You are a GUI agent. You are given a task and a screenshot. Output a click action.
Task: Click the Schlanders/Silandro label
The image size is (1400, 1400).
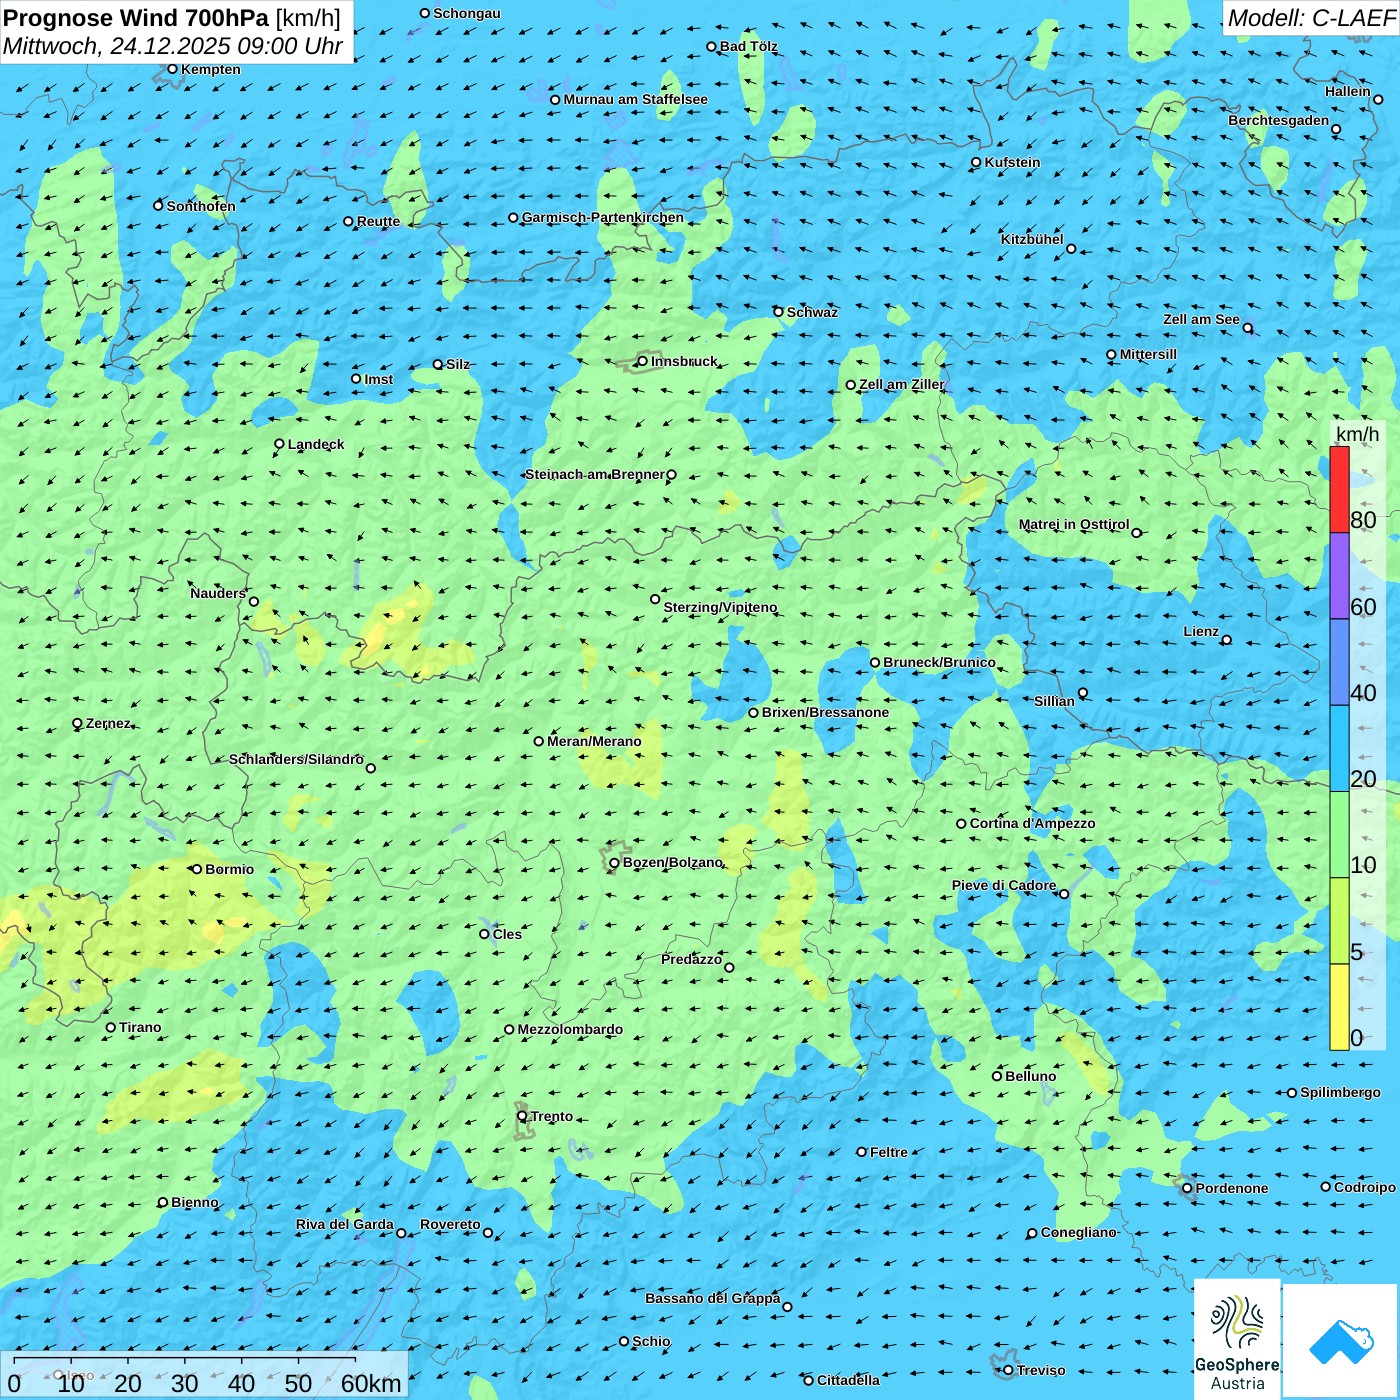click(296, 759)
